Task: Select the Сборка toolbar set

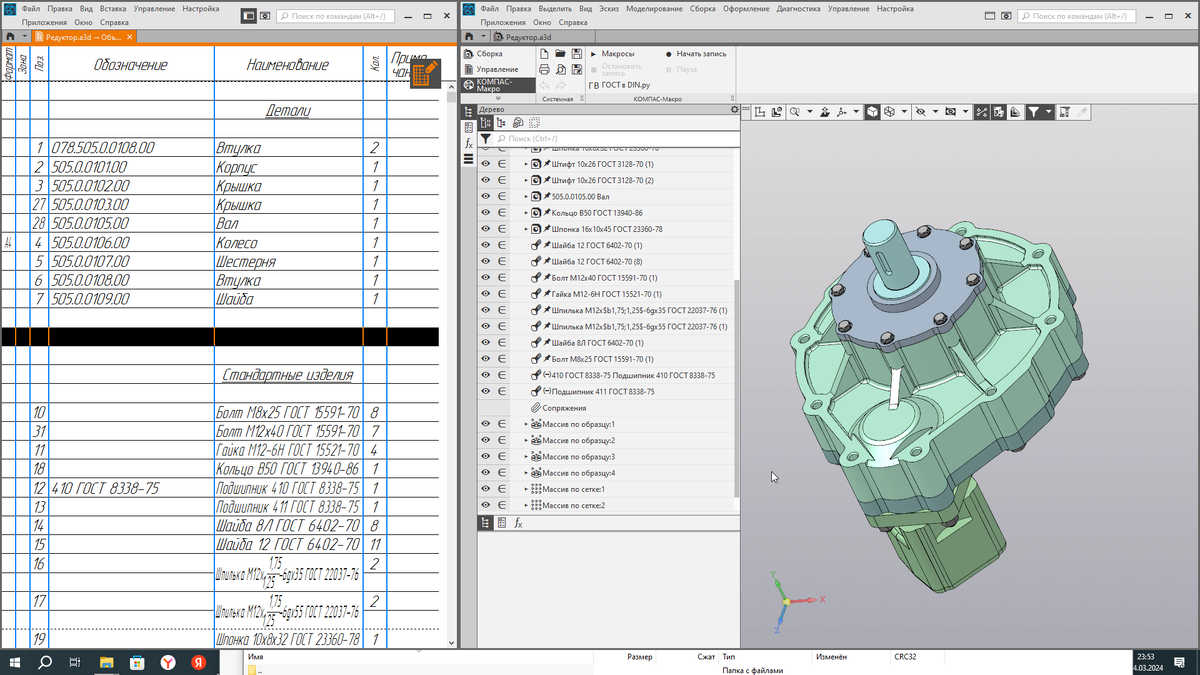Action: tap(498, 54)
